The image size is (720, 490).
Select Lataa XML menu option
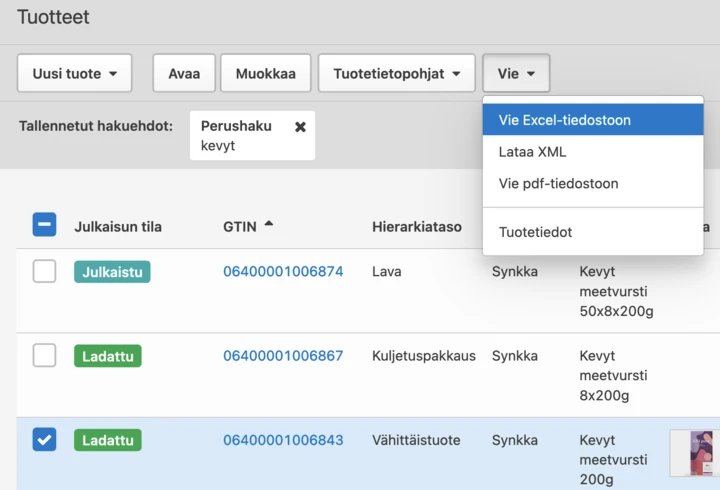click(x=533, y=152)
